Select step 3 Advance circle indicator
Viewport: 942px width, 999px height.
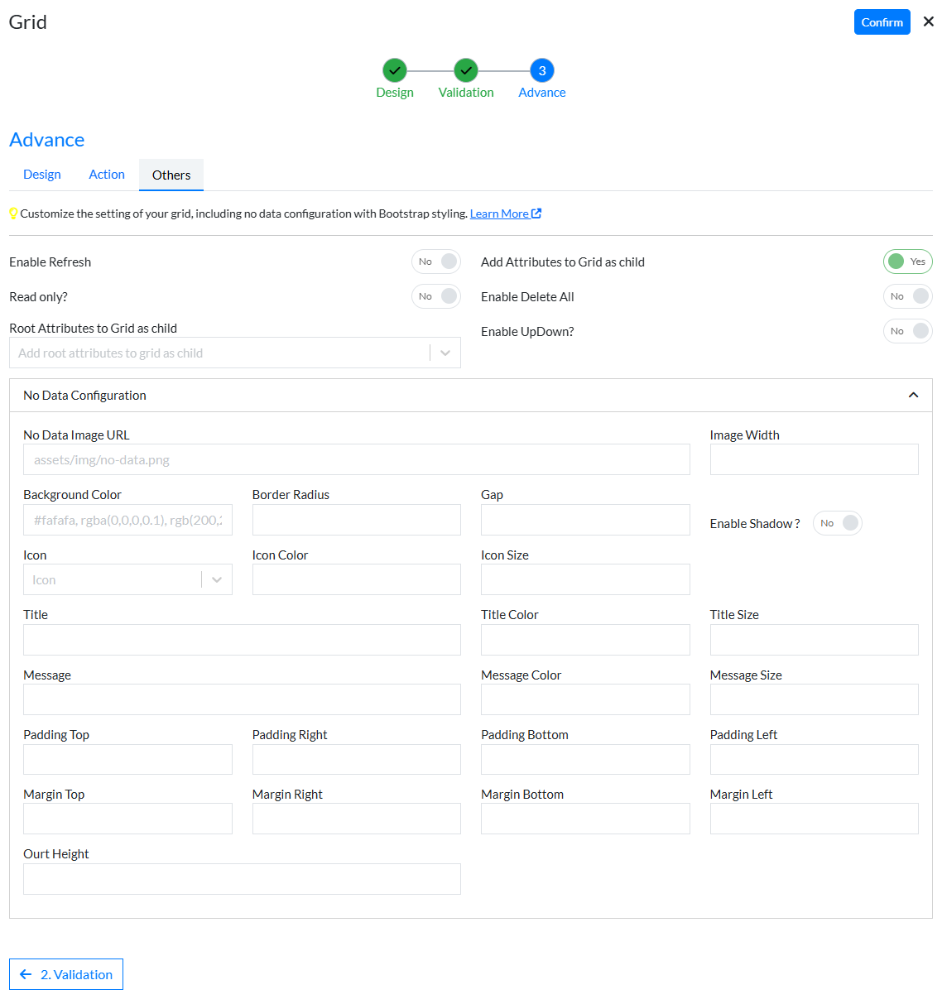click(x=541, y=71)
